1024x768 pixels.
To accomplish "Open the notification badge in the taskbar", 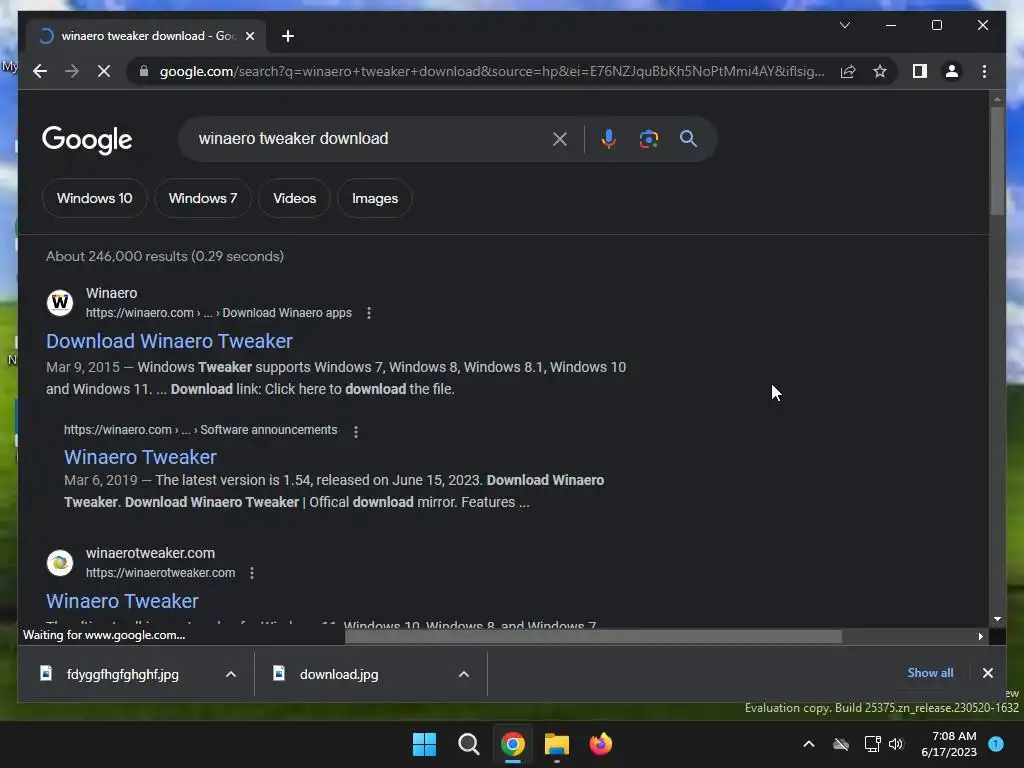I will pyautogui.click(x=996, y=744).
